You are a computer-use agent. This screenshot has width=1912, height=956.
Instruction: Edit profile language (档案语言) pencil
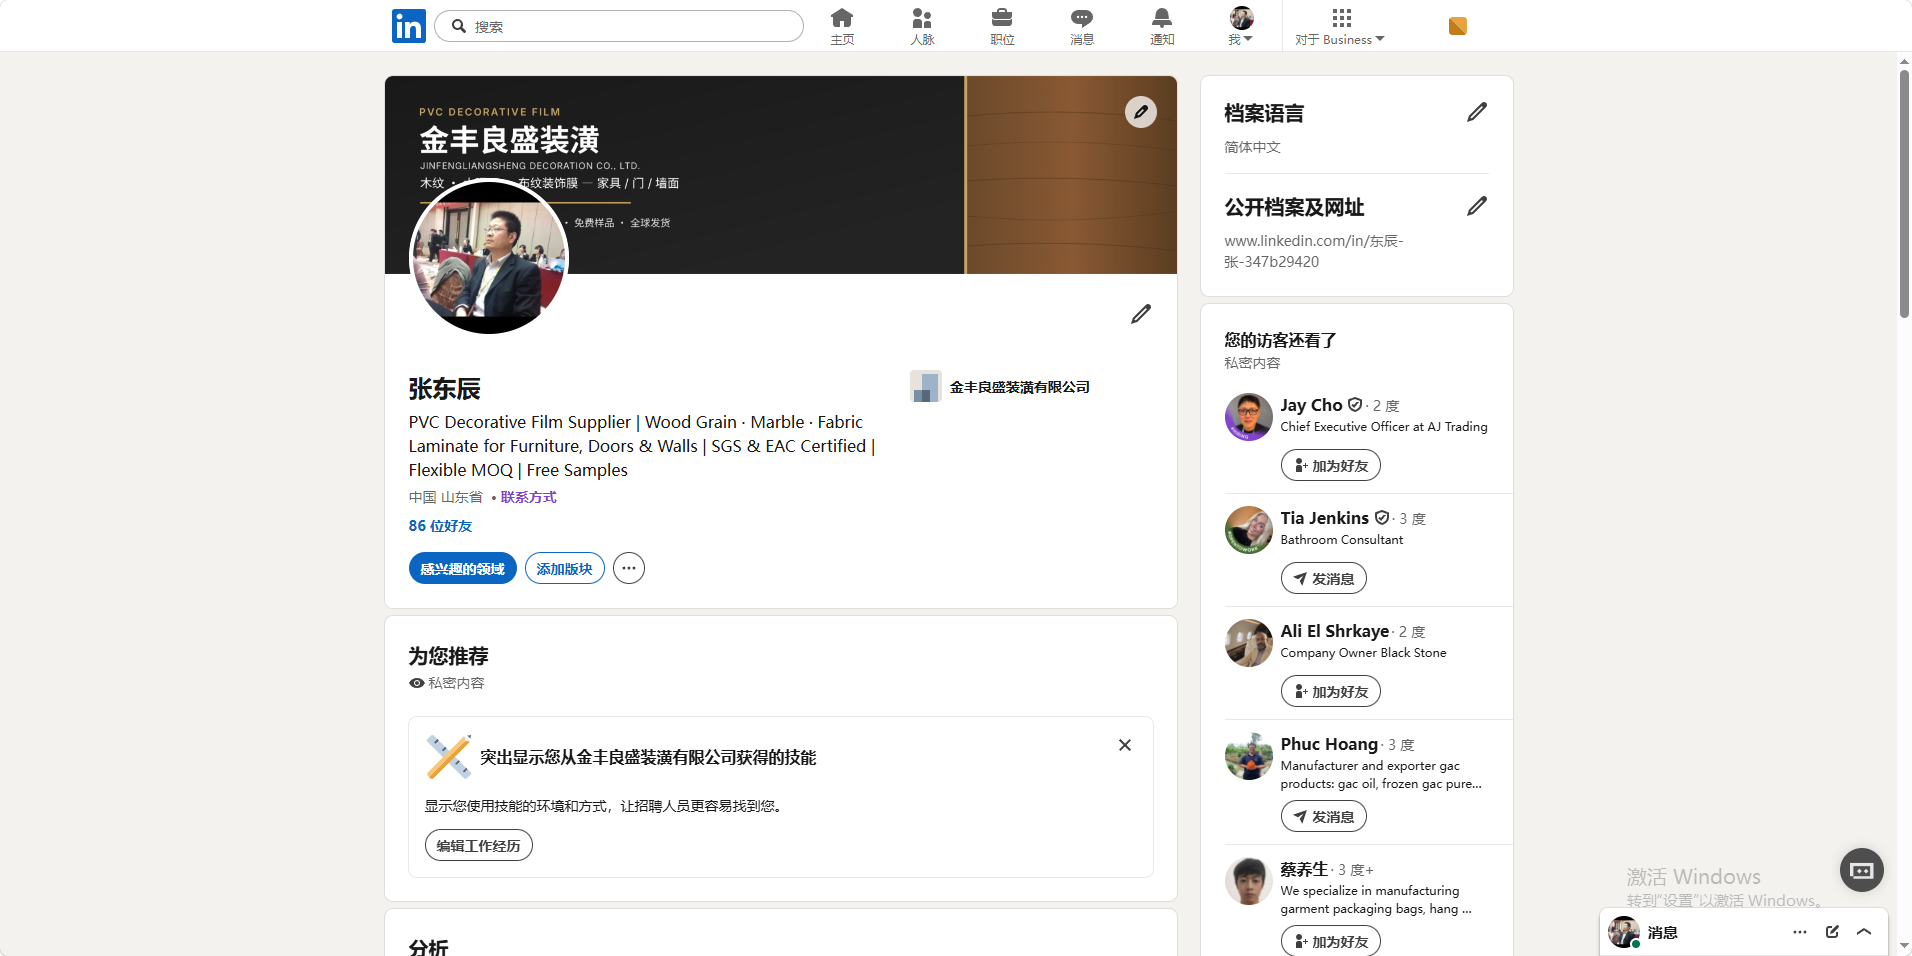click(1477, 112)
